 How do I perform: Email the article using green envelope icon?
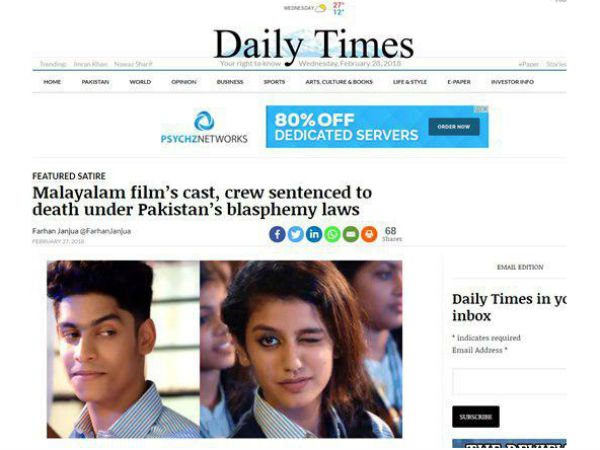point(351,234)
